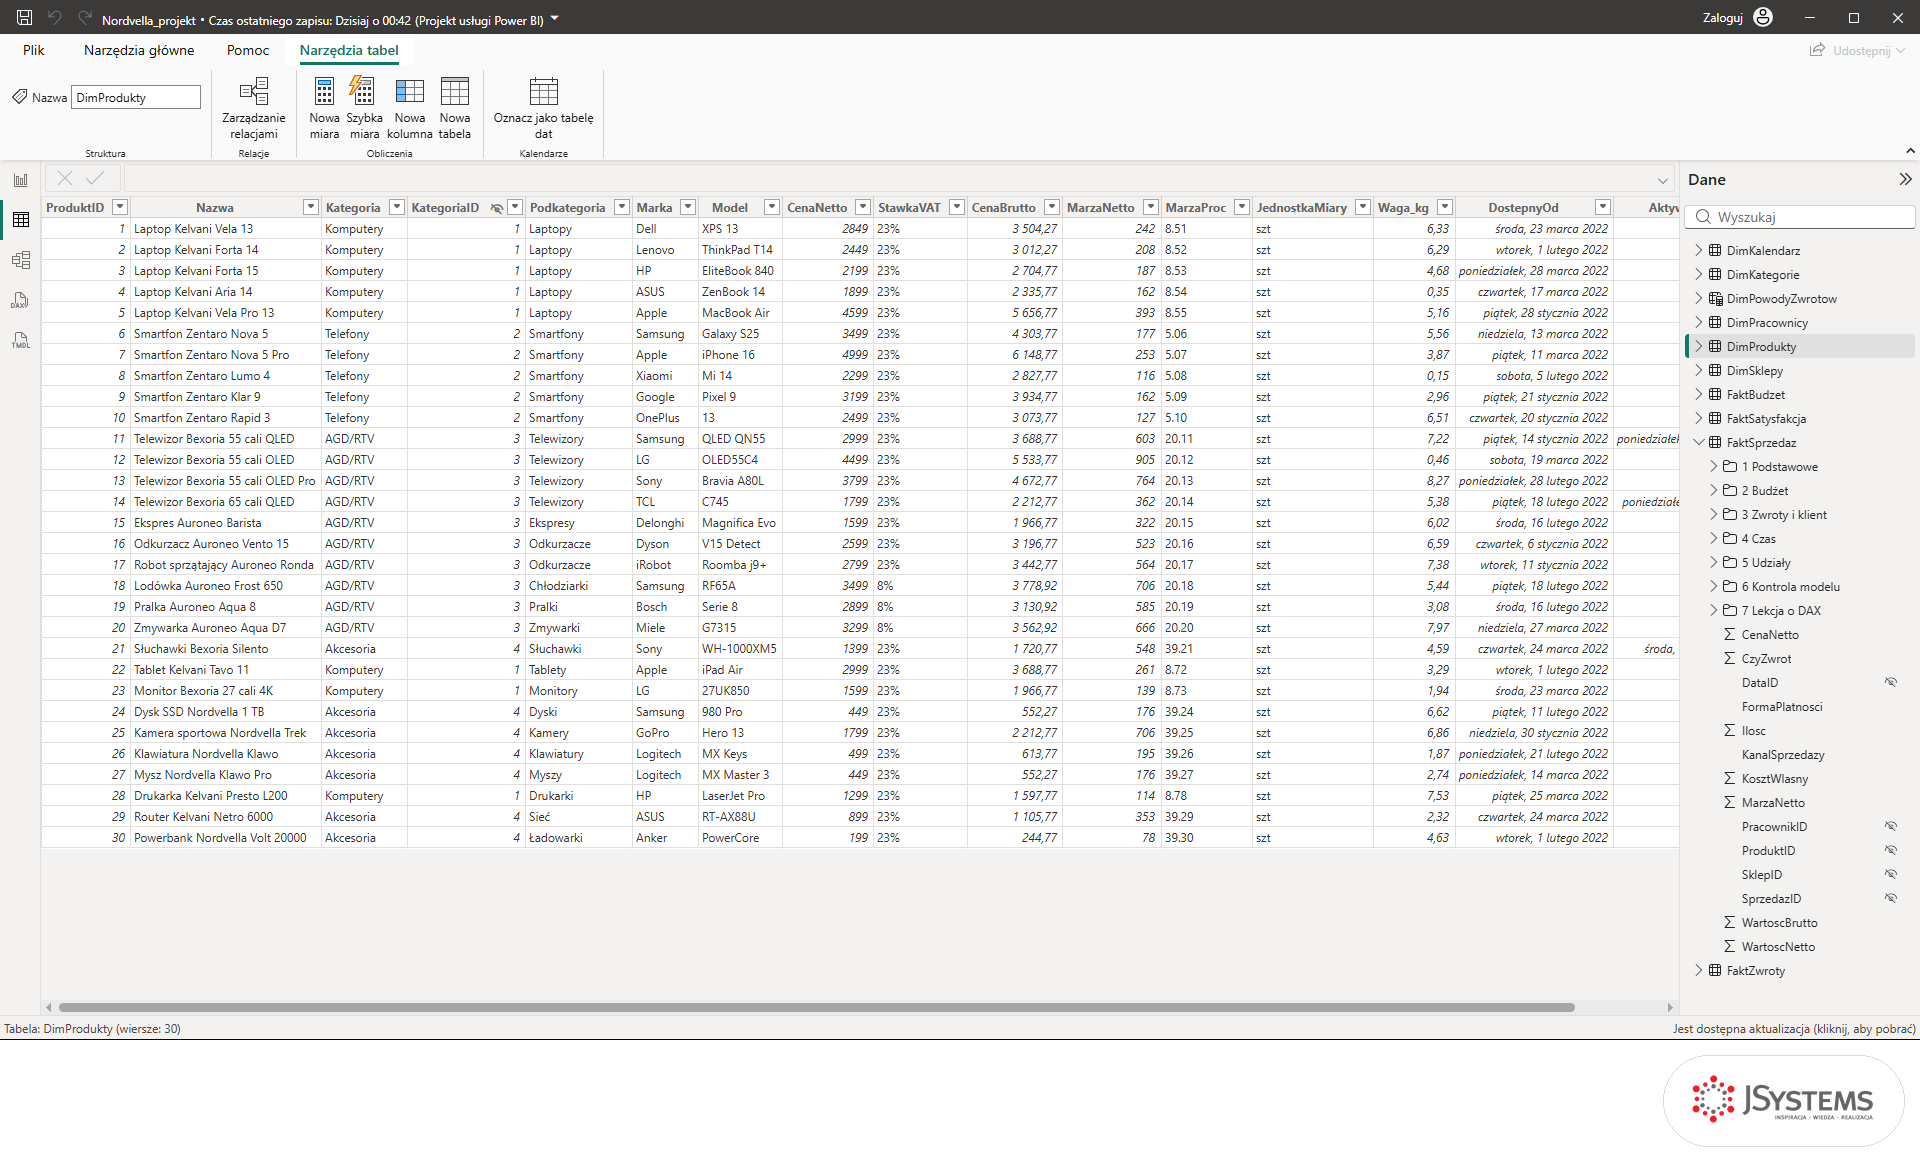Toggle visibility of PracownikID field
Image resolution: width=1920 pixels, height=1162 pixels.
1891,826
